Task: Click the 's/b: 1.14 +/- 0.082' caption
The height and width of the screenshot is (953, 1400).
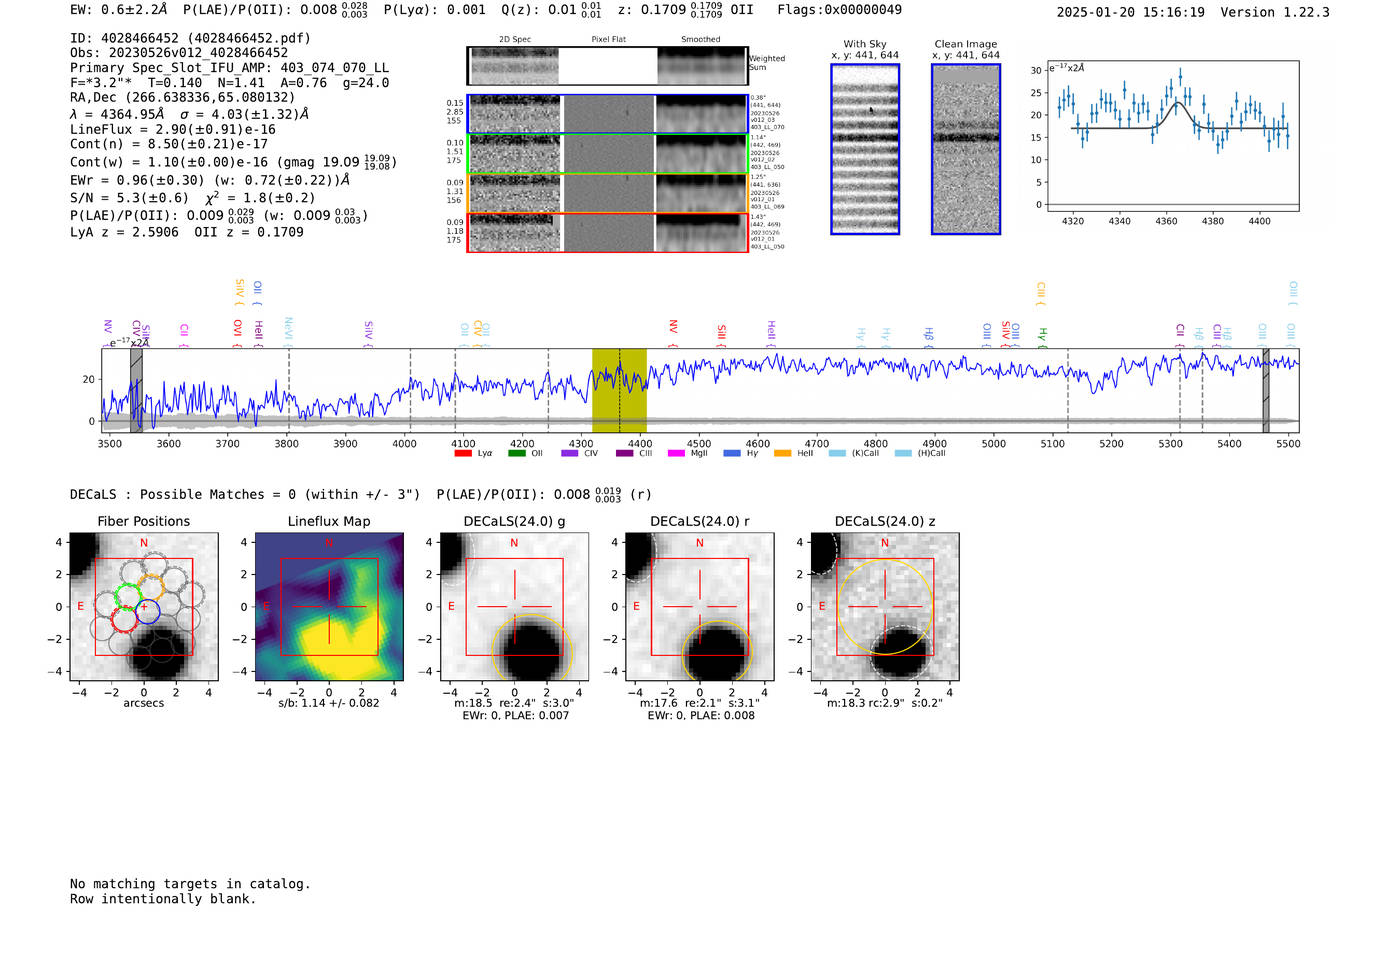Action: (329, 703)
